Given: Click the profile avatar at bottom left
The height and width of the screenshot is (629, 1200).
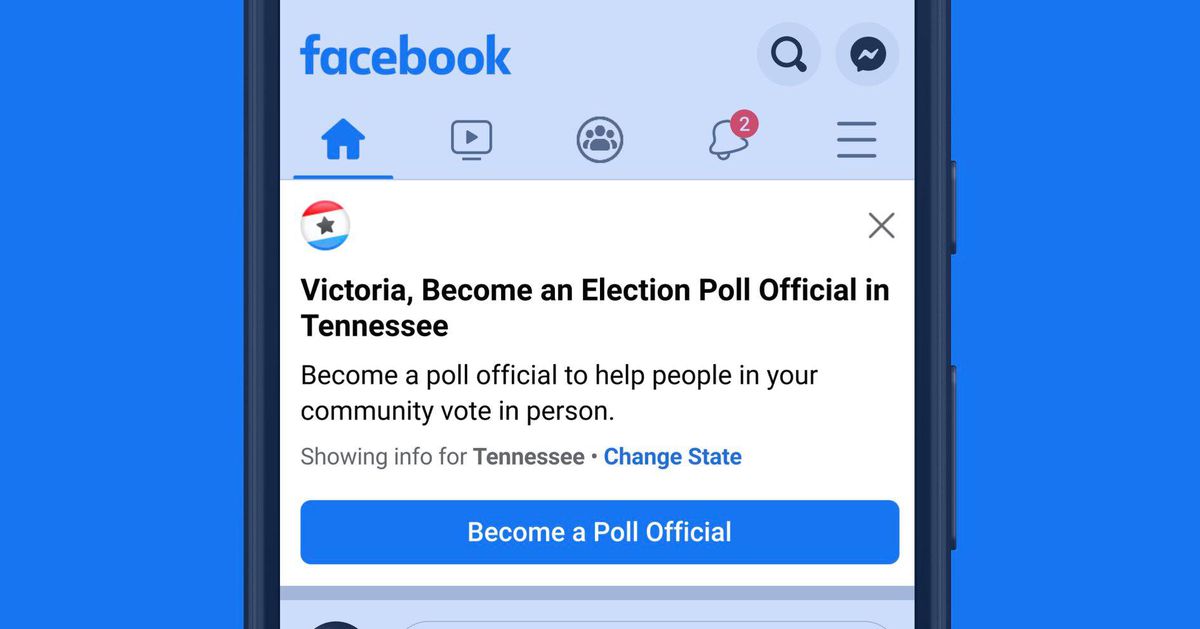Looking at the screenshot, I should 336,625.
